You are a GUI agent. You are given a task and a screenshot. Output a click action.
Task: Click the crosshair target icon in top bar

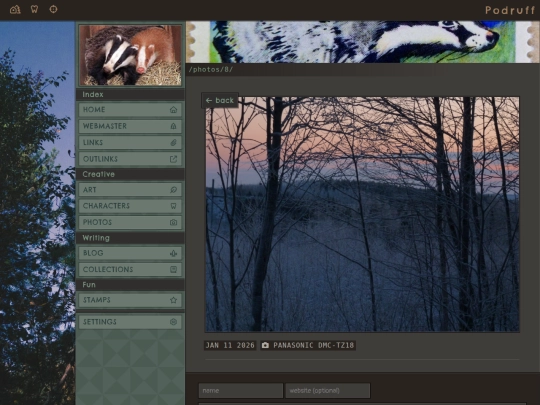(x=53, y=9)
